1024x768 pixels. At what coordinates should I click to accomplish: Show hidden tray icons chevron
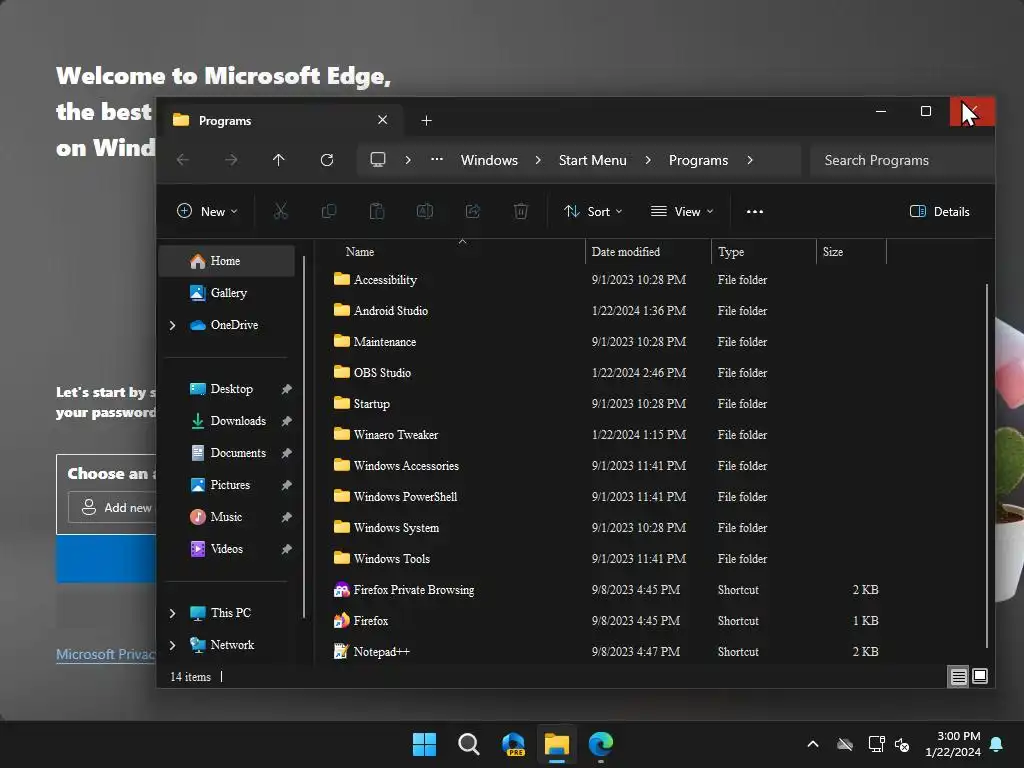[x=813, y=744]
